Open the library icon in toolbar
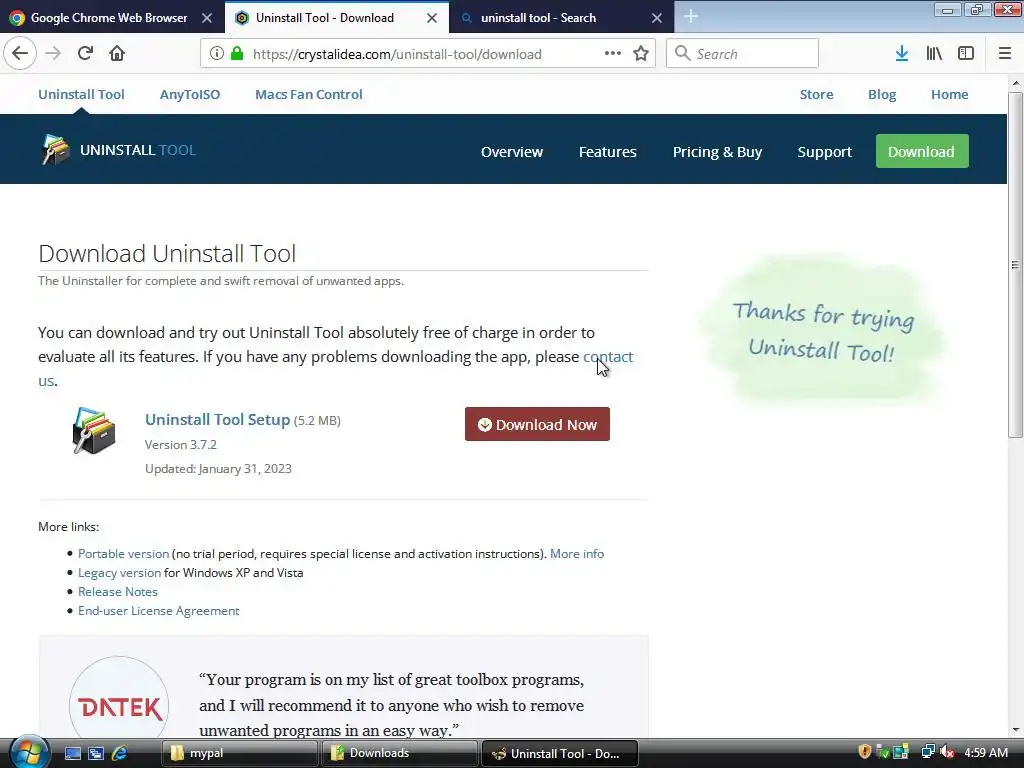The height and width of the screenshot is (768, 1024). (934, 53)
